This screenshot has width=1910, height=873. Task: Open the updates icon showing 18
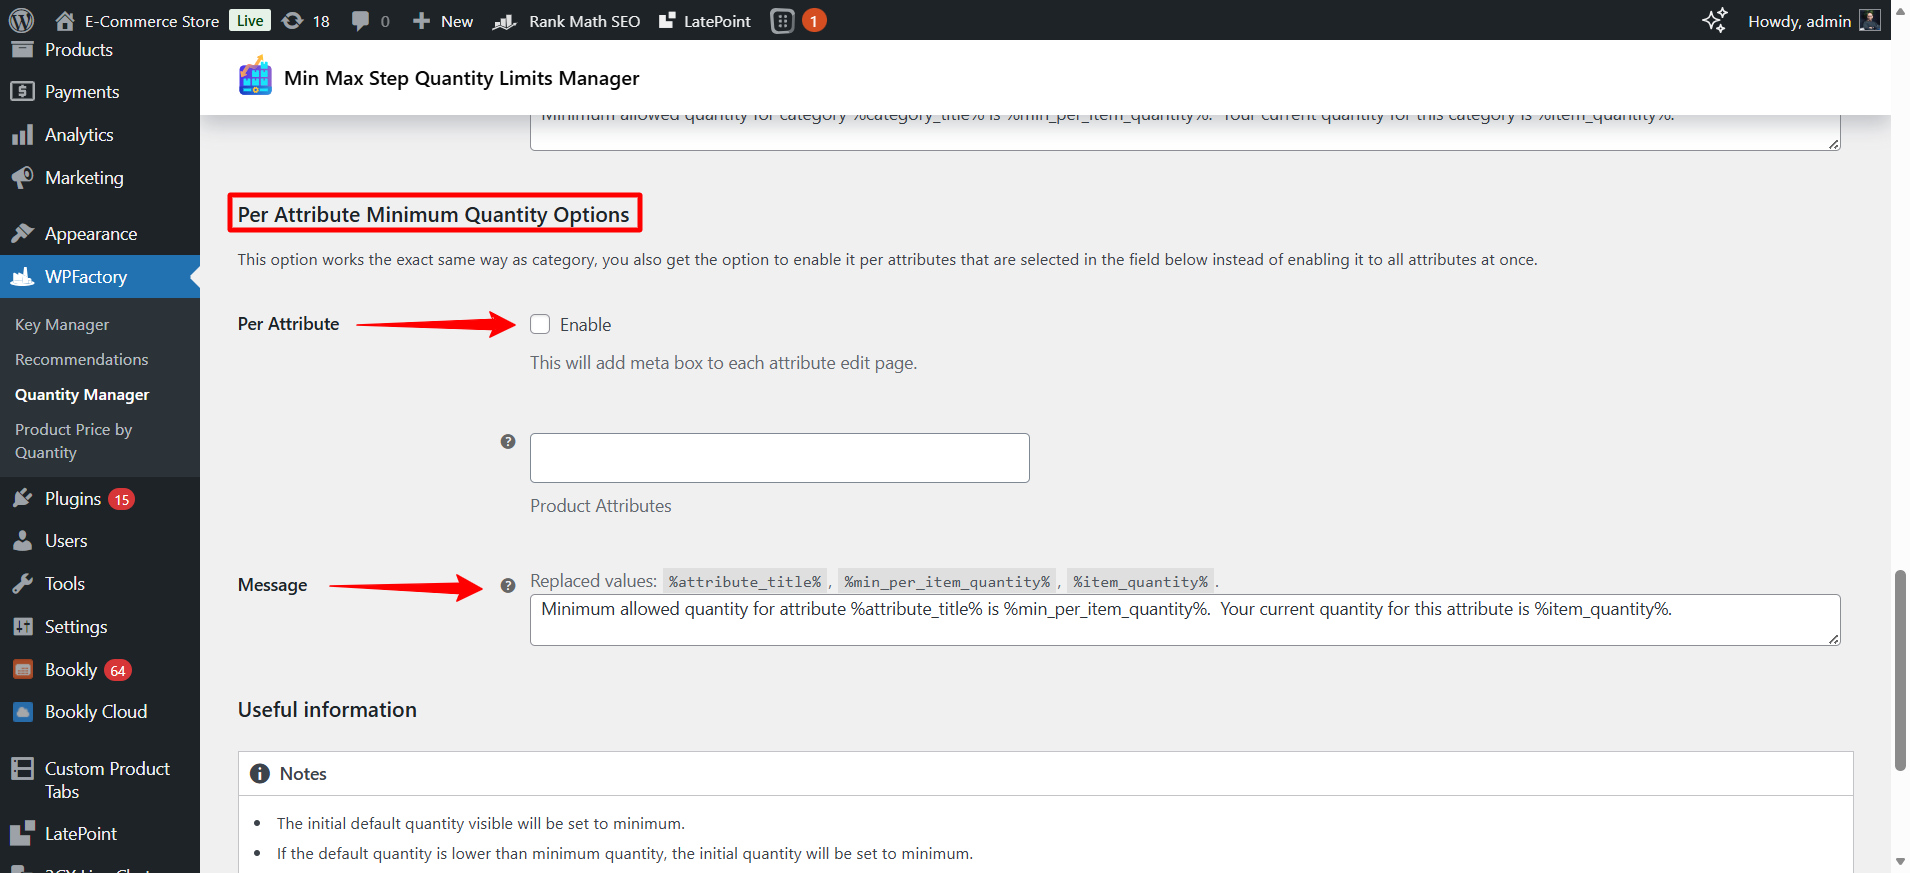pos(293,21)
